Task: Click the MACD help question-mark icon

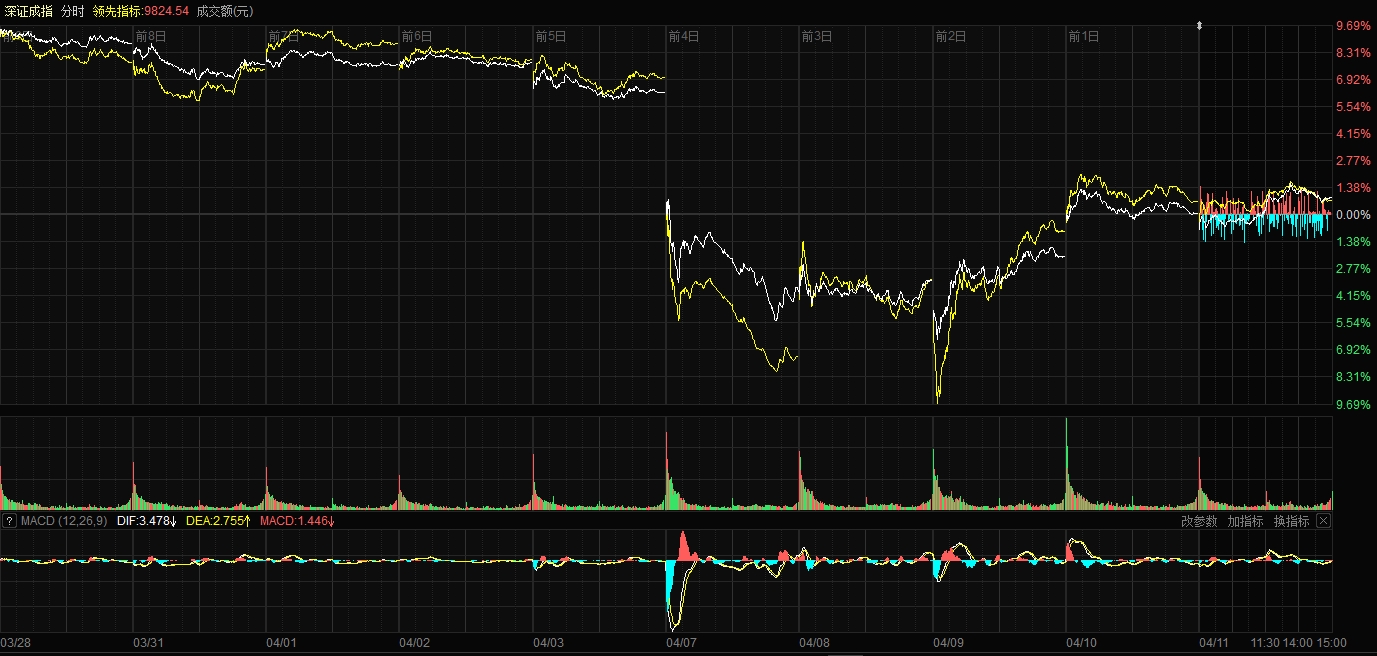Action: pos(10,521)
